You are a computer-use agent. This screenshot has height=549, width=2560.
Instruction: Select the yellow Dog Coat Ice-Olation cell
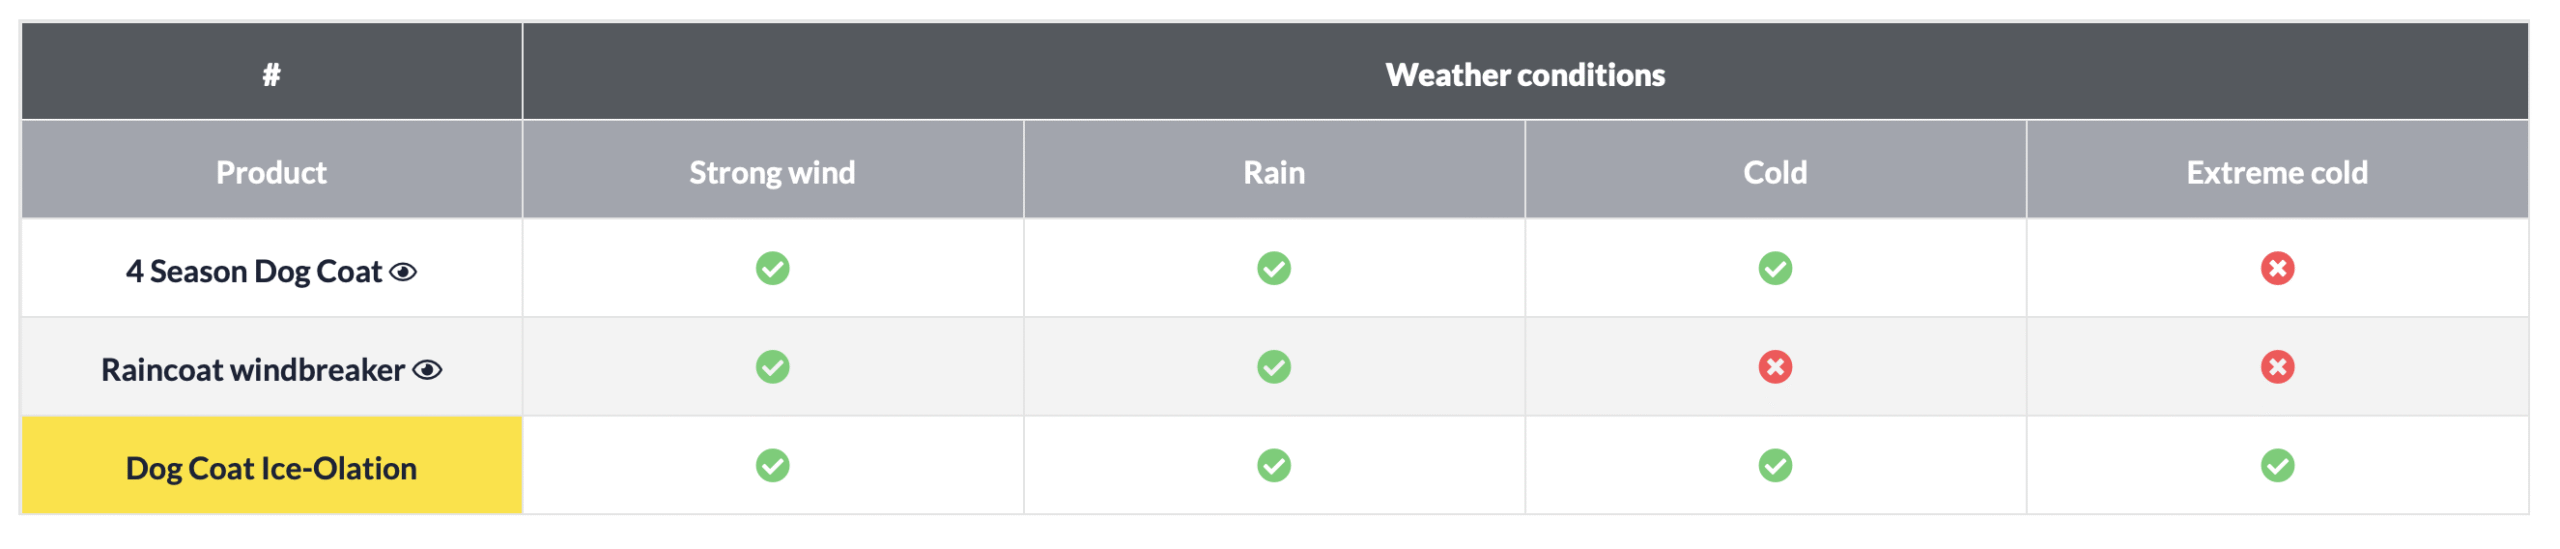(271, 468)
